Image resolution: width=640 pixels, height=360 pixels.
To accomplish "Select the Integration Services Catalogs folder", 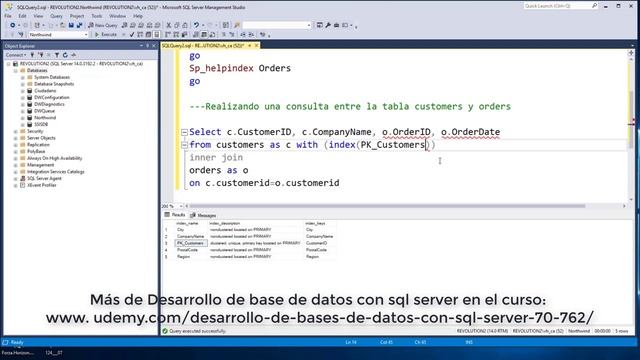I will coord(56,171).
